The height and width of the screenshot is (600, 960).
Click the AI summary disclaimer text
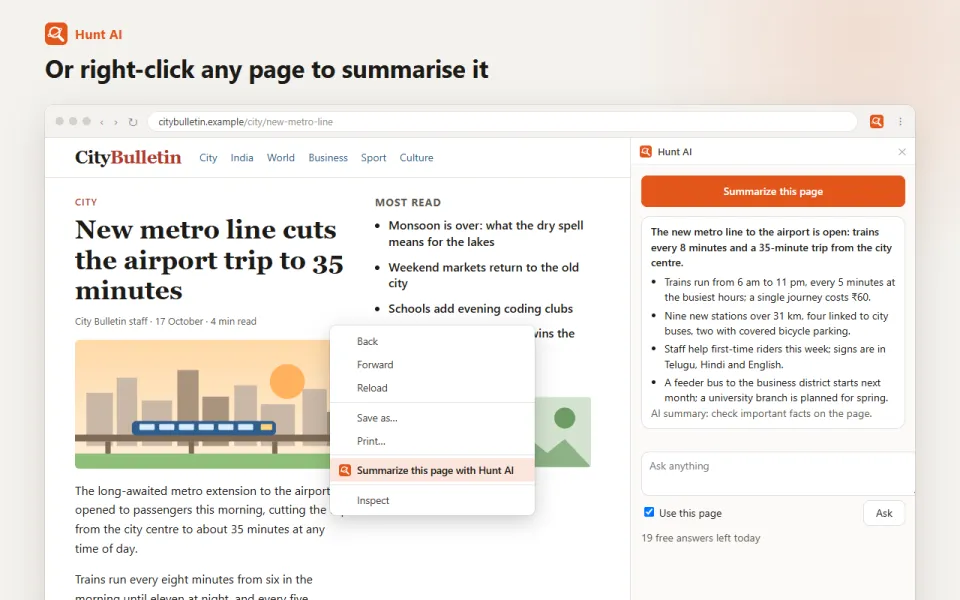(x=760, y=413)
